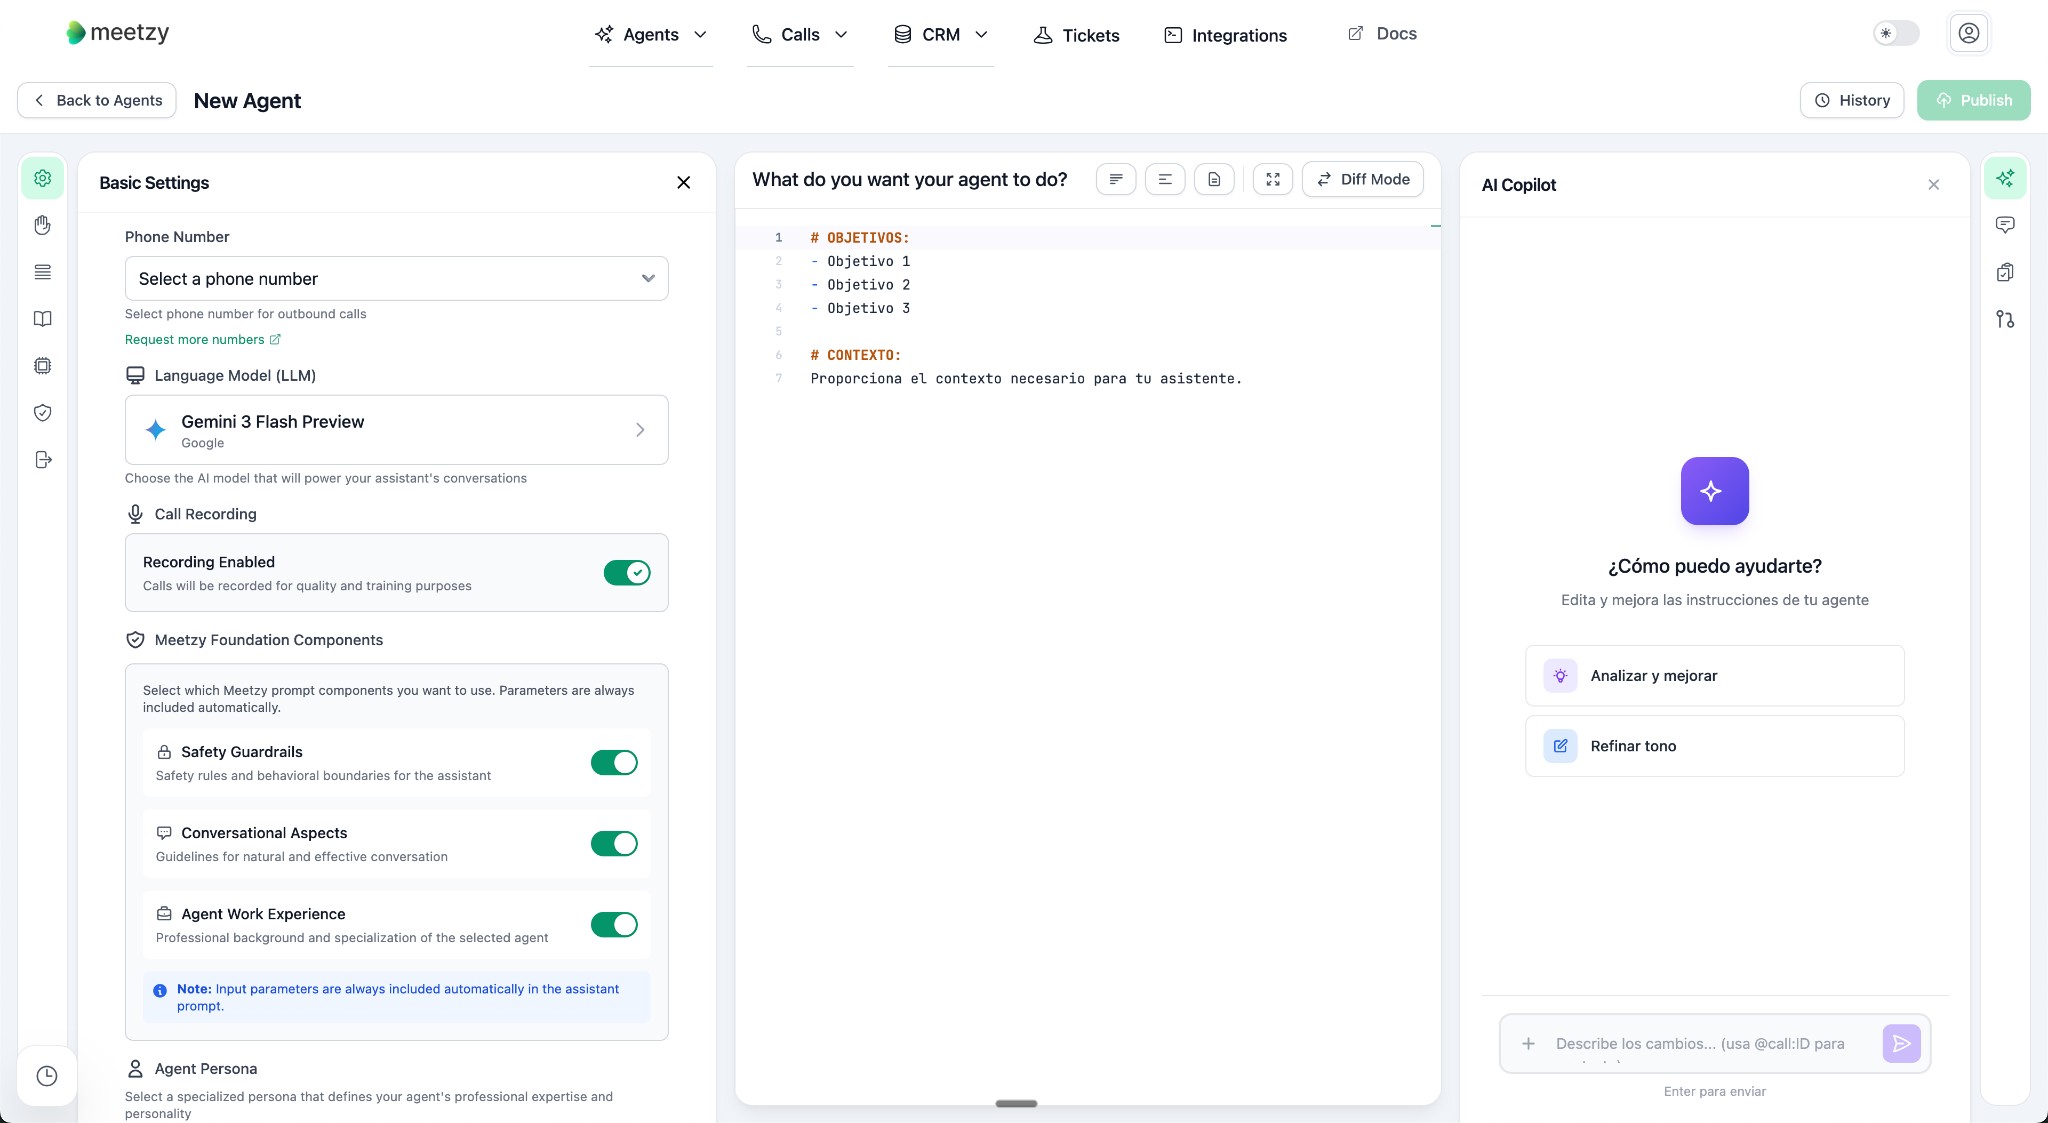Click the shield check sidebar icon

(42, 413)
